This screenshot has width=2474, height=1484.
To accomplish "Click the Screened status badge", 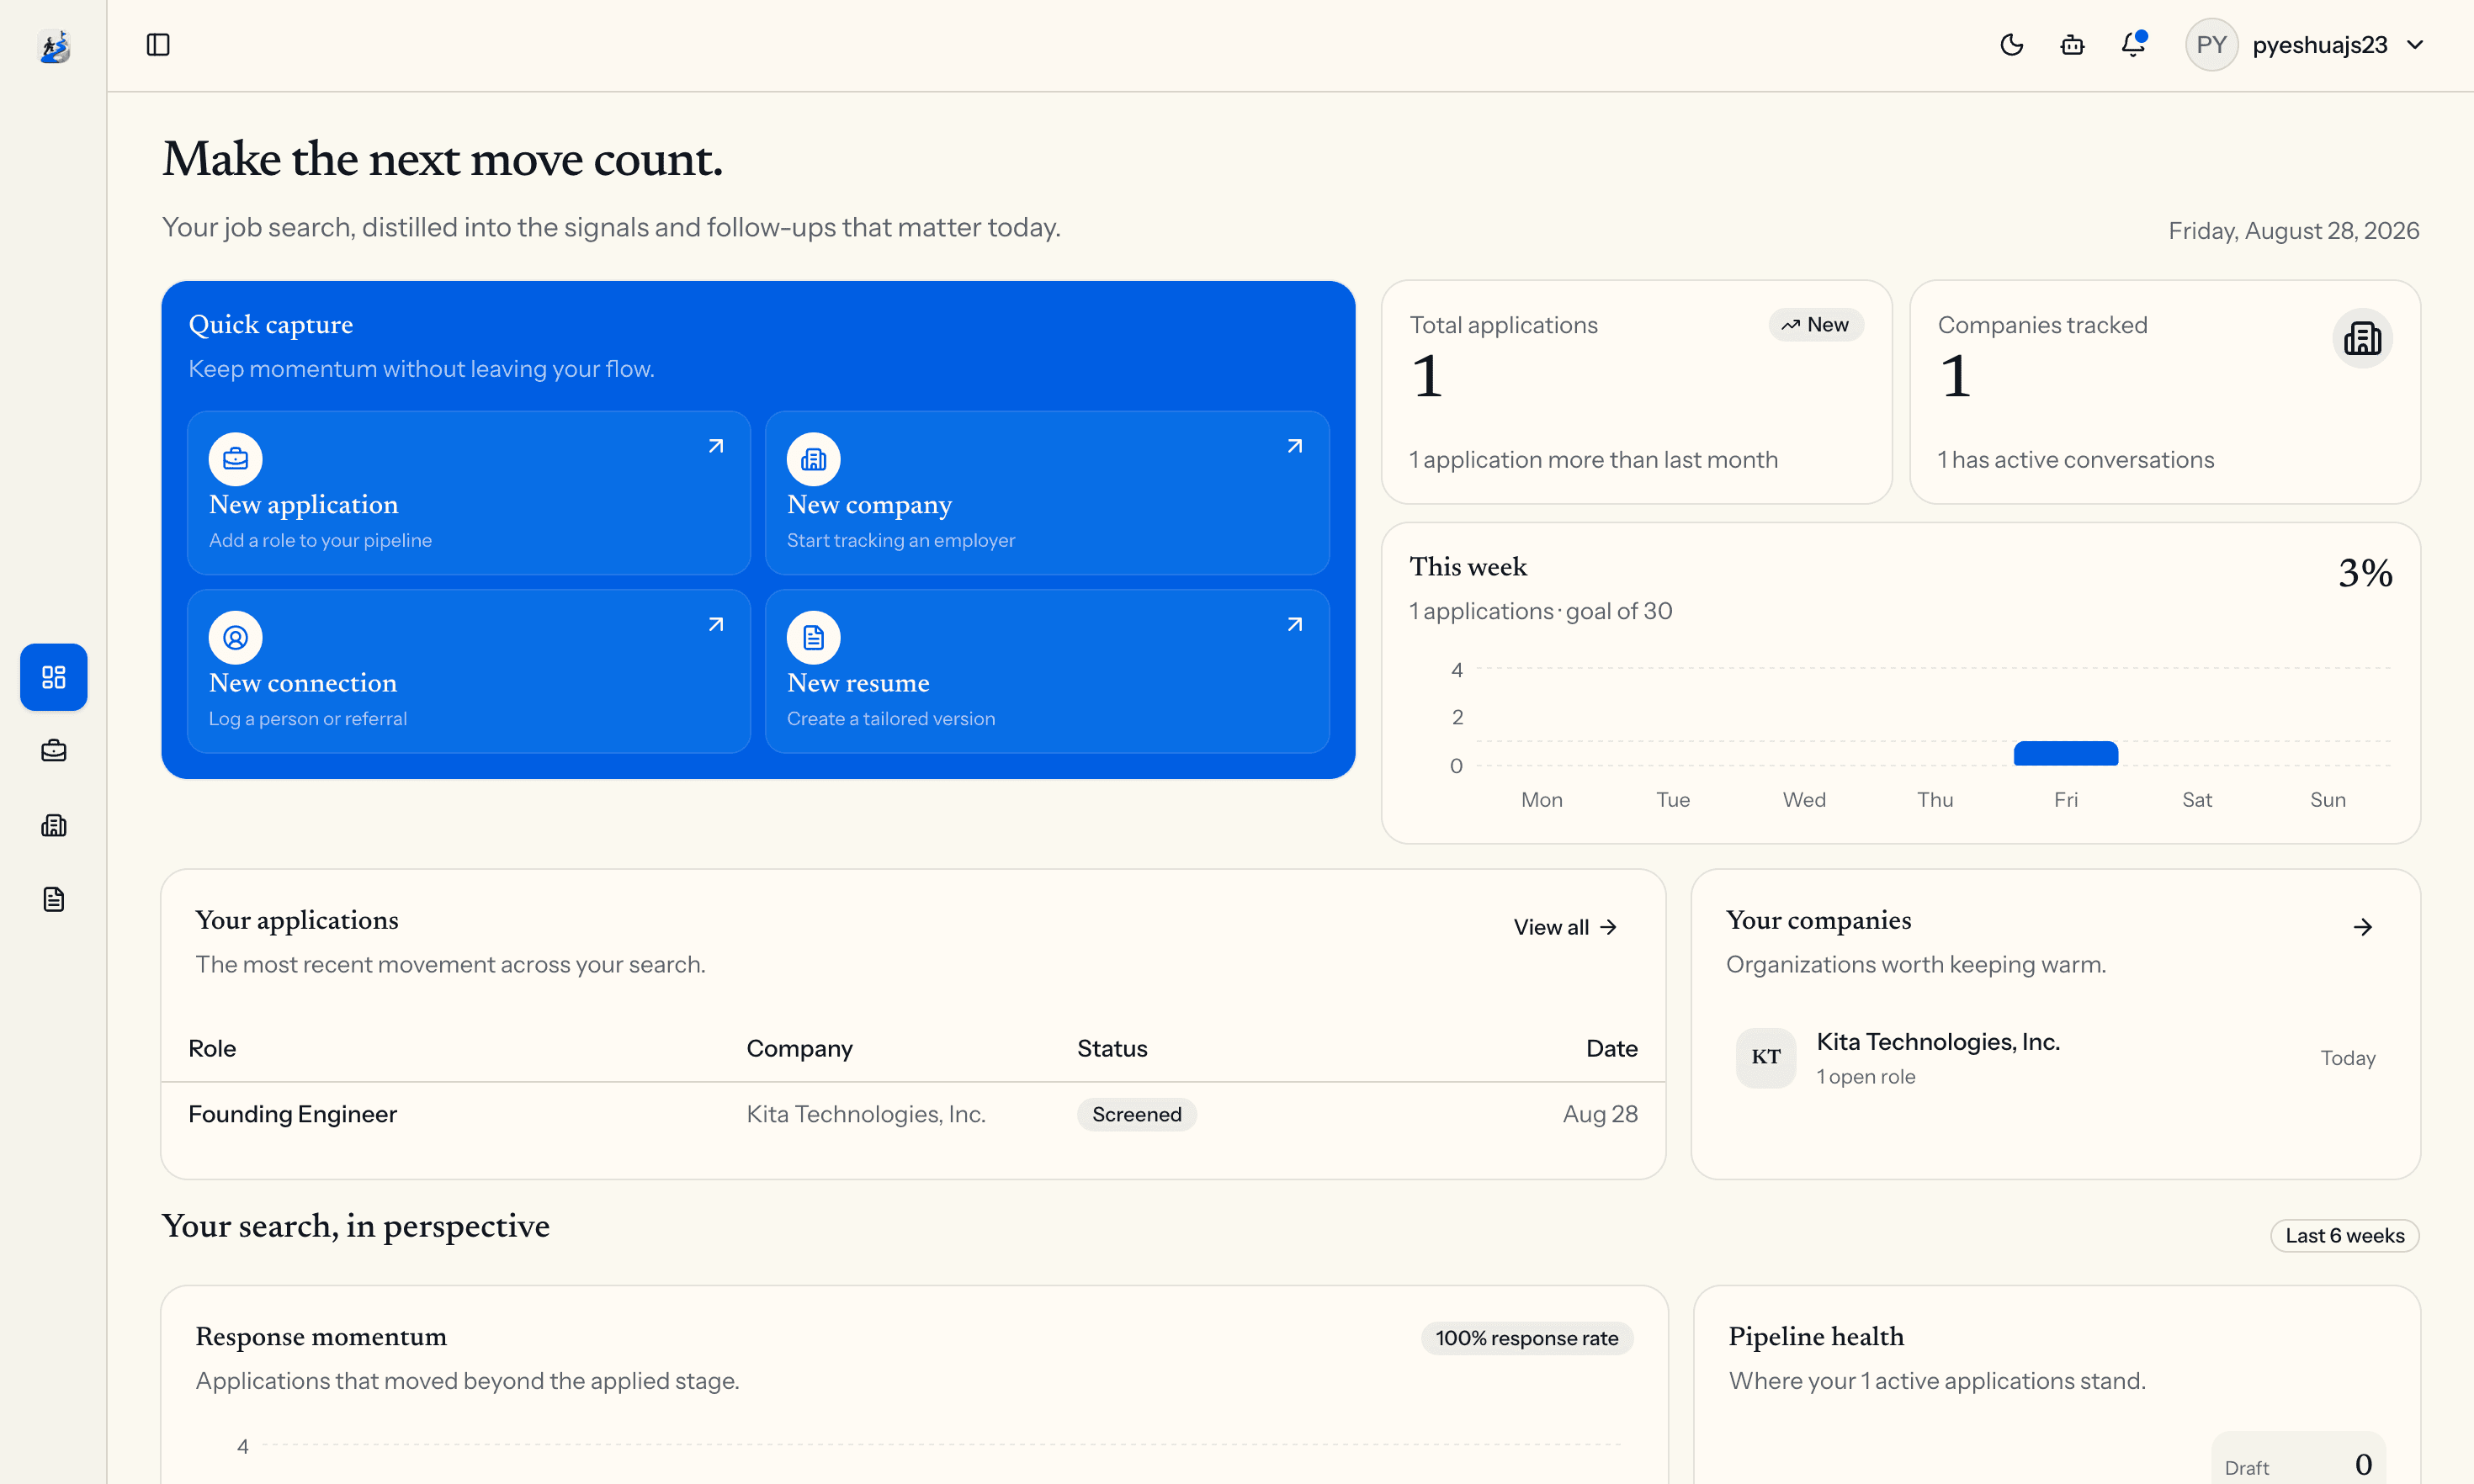I will tap(1136, 1114).
